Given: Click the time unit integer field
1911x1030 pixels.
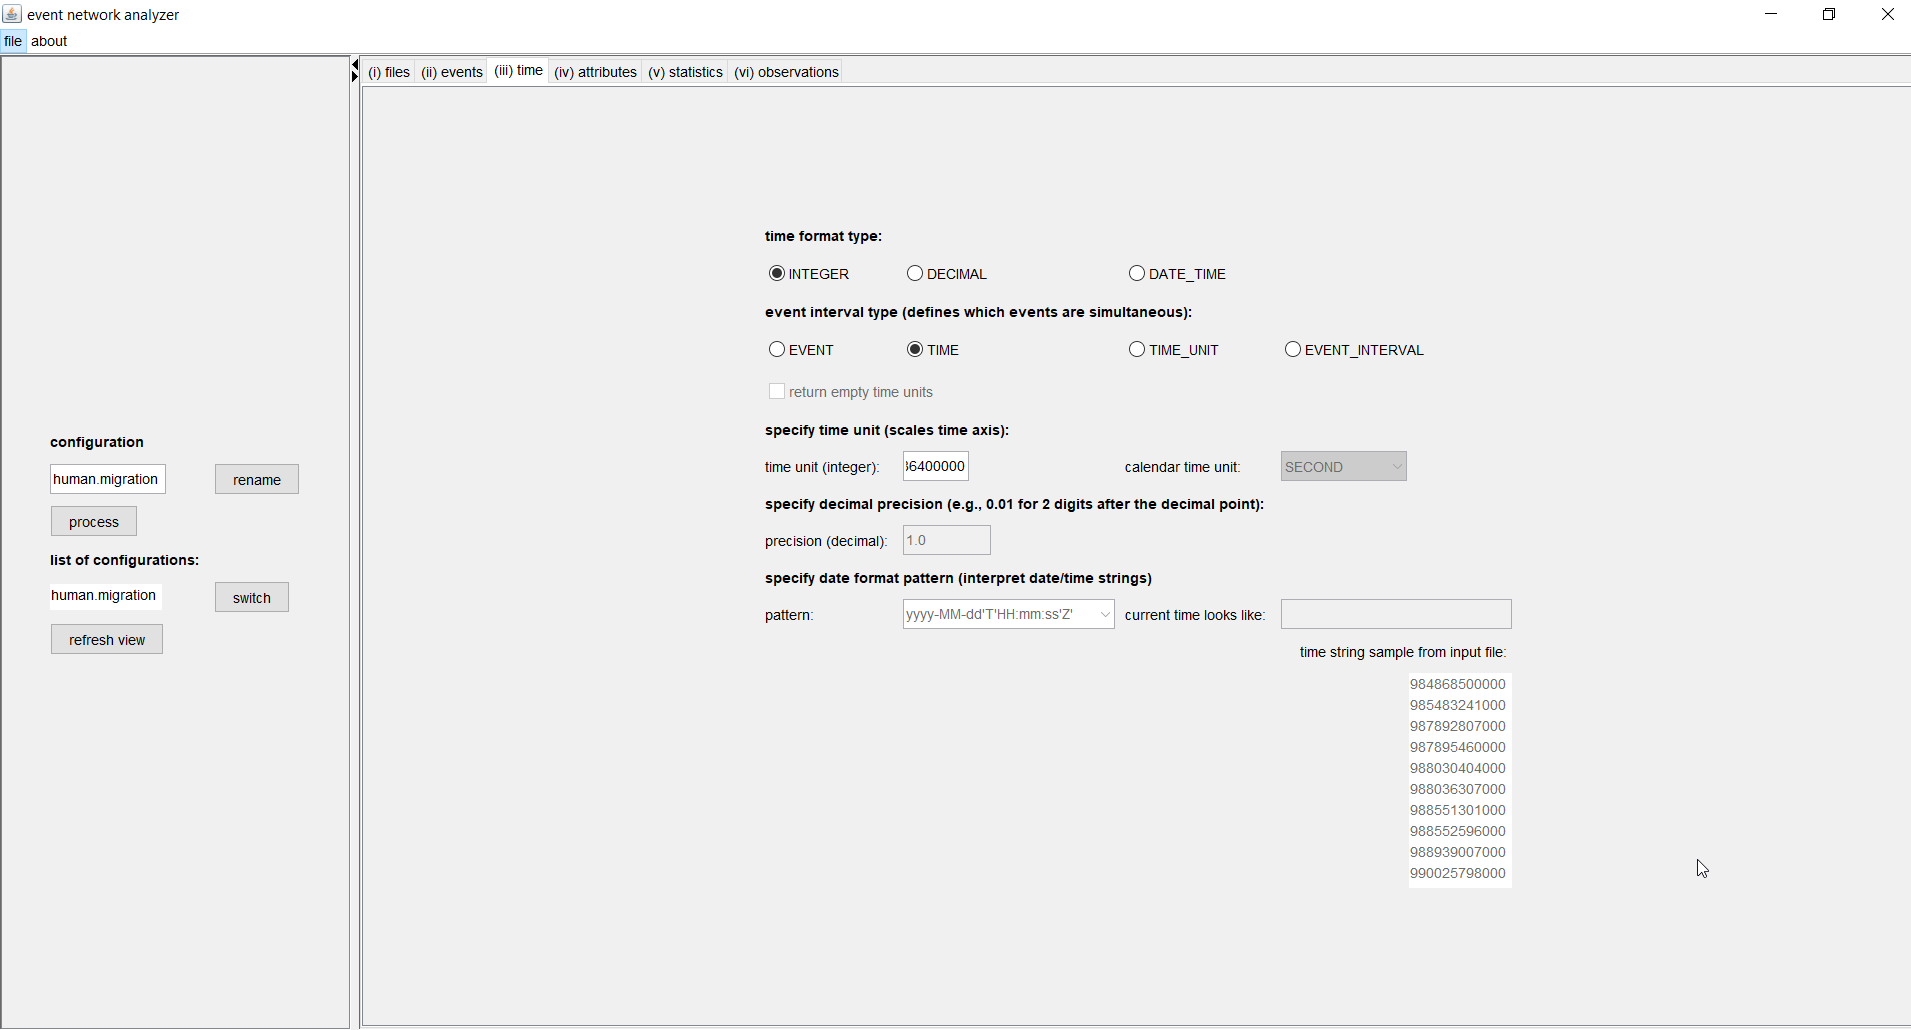Looking at the screenshot, I should tap(935, 467).
